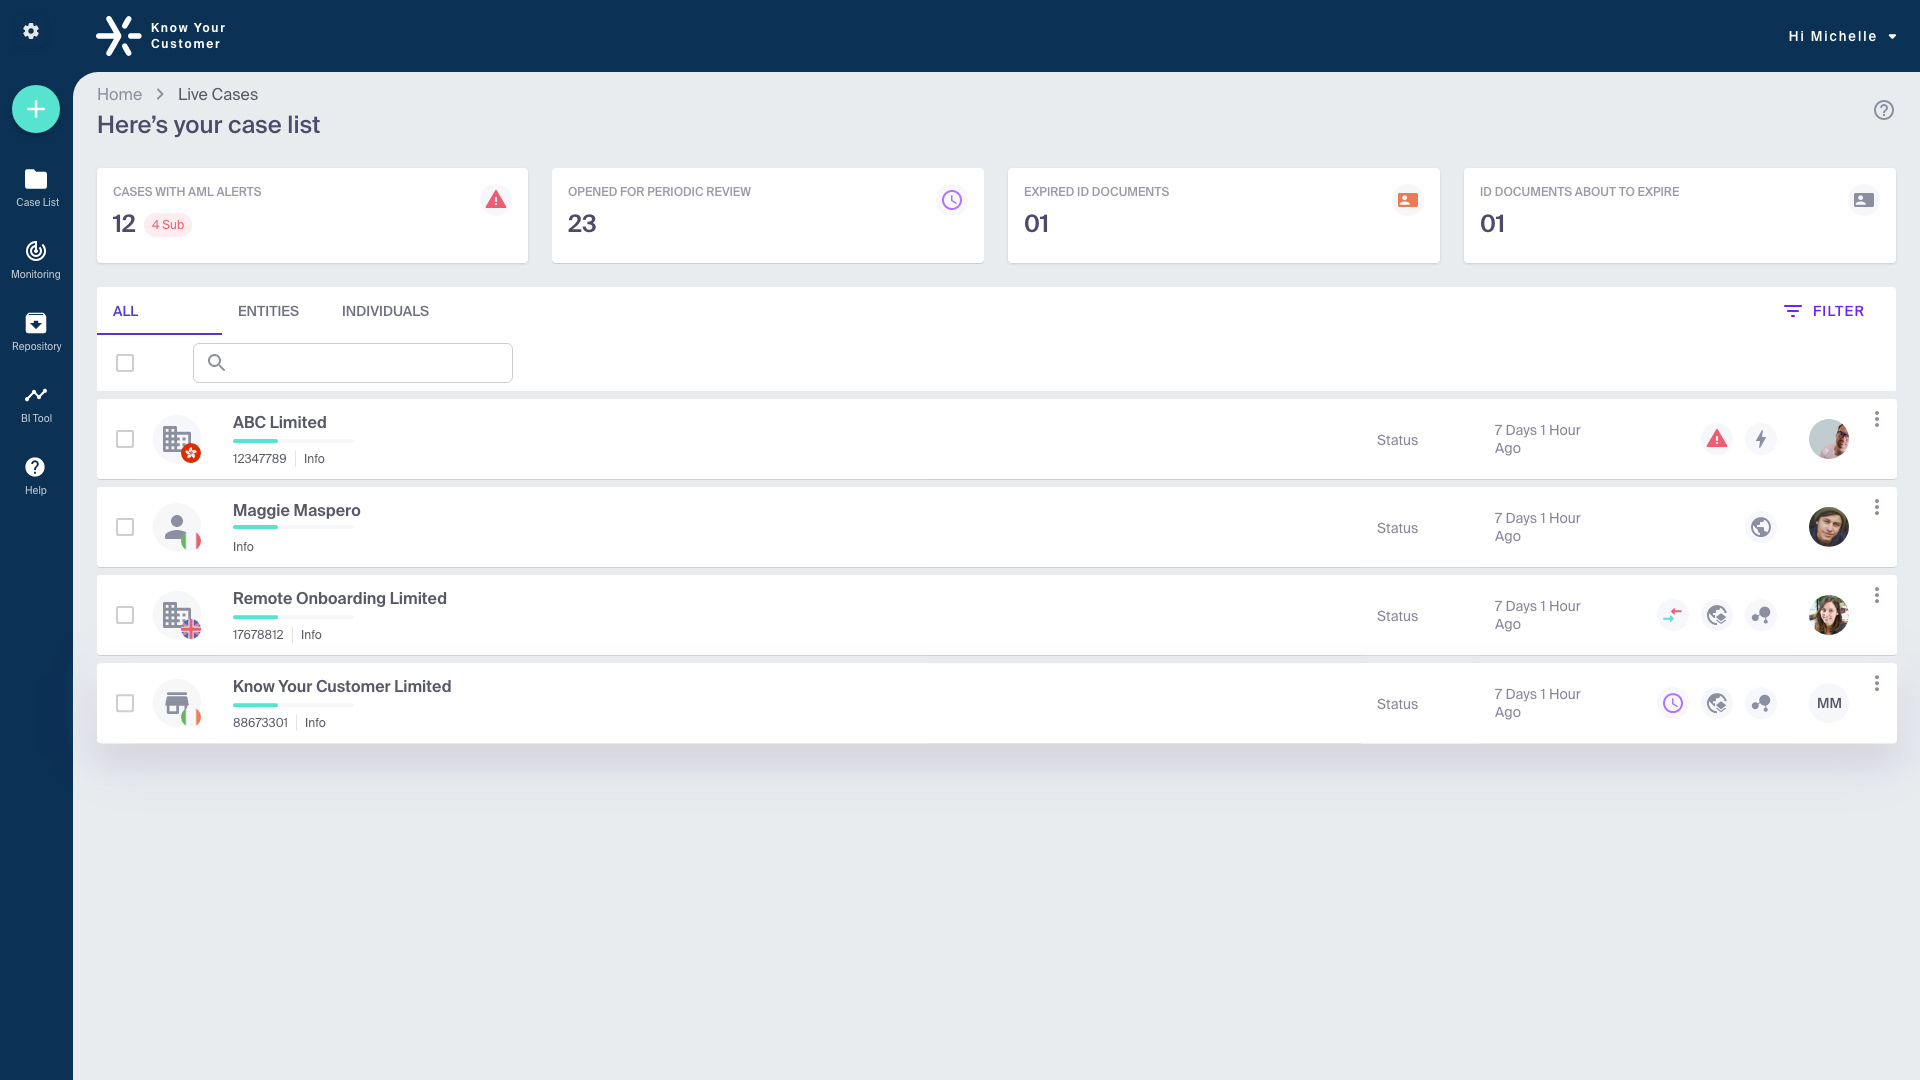Click lightning bolt icon in ABC Limited row
This screenshot has width=1920, height=1080.
1761,439
